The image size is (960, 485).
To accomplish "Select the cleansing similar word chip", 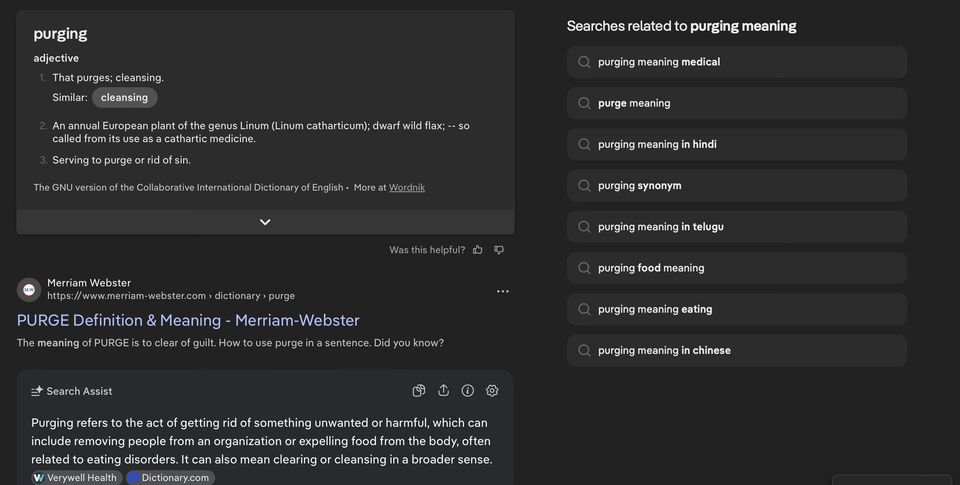I will click(x=124, y=97).
